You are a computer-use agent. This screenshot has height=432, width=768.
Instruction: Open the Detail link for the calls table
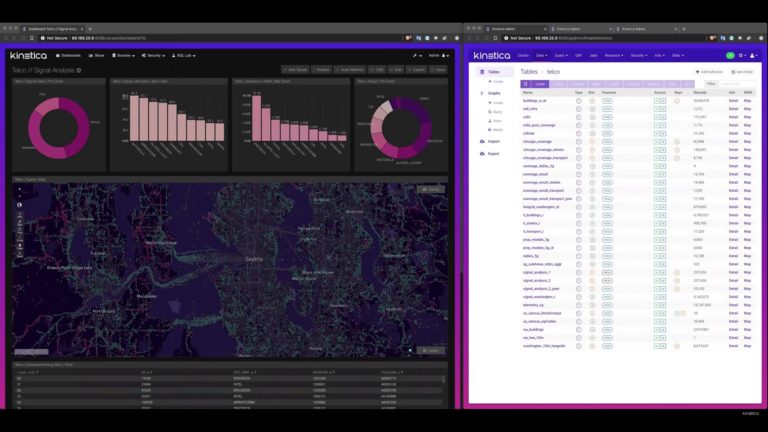tap(732, 117)
